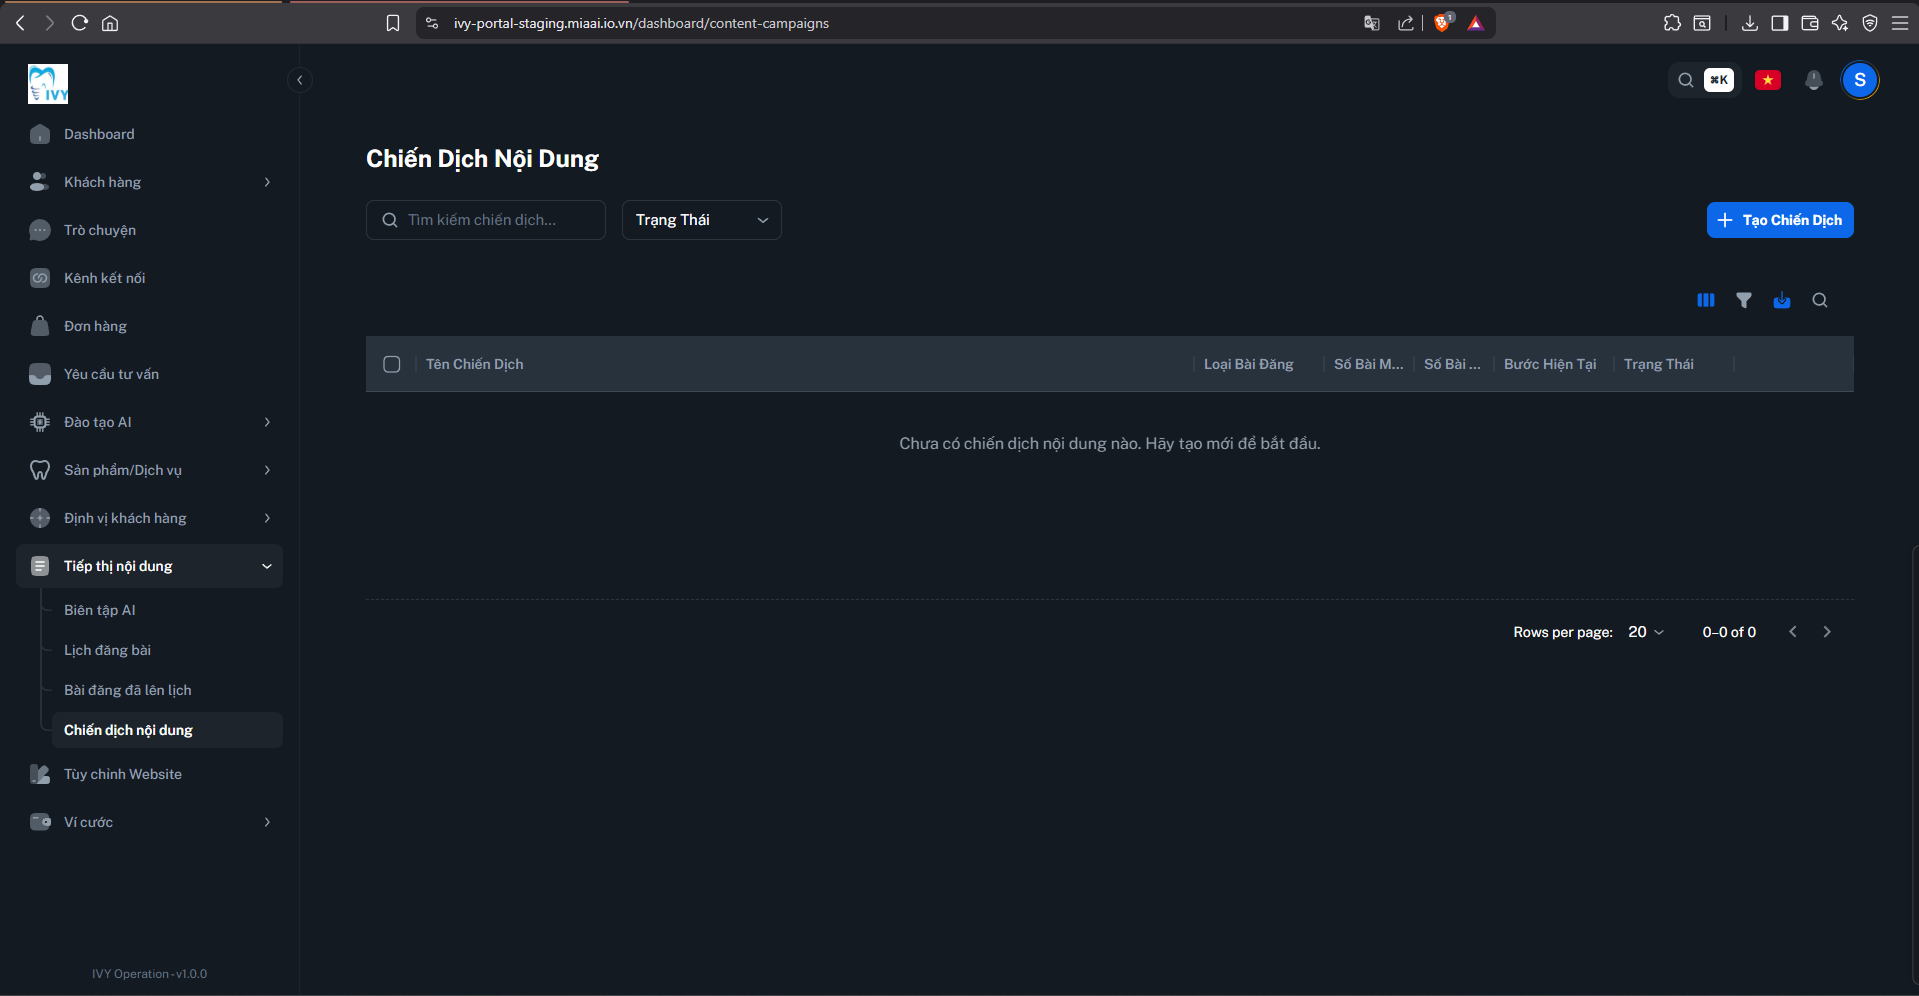The width and height of the screenshot is (1919, 996).
Task: Open the Trạng Thái status dropdown
Action: click(x=702, y=220)
